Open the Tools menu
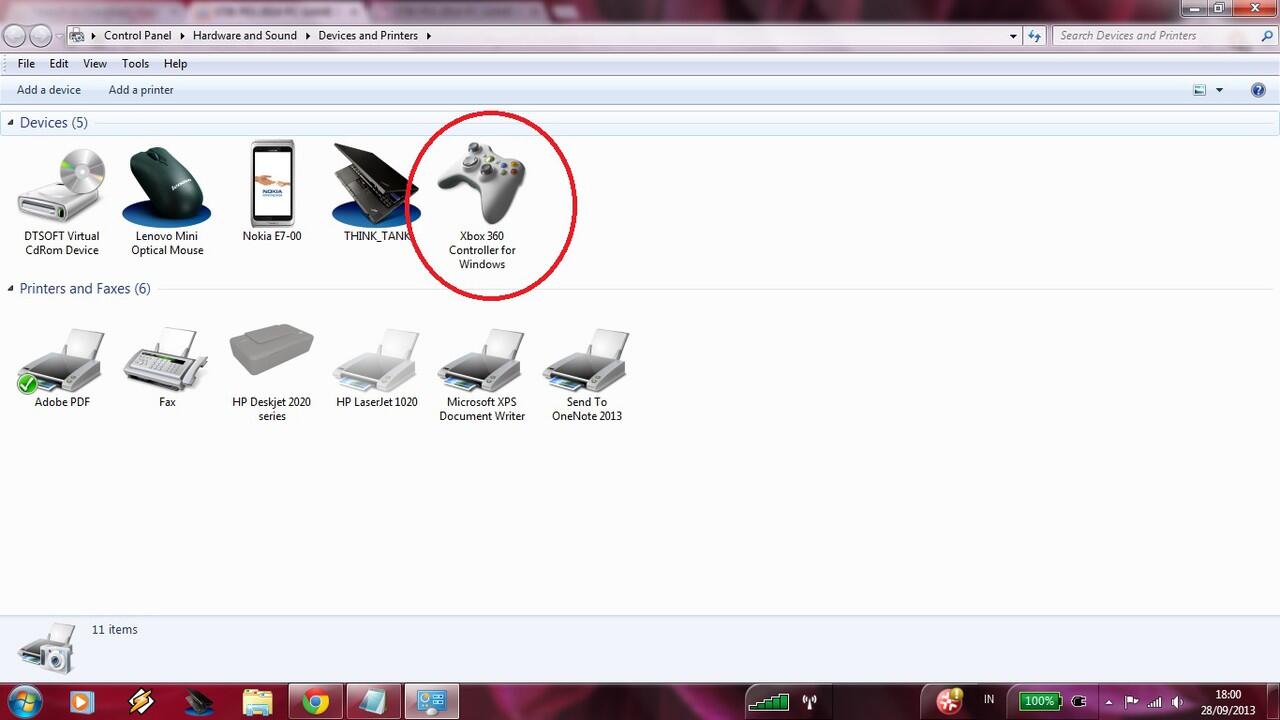Screen dimensions: 1280x720 point(135,64)
